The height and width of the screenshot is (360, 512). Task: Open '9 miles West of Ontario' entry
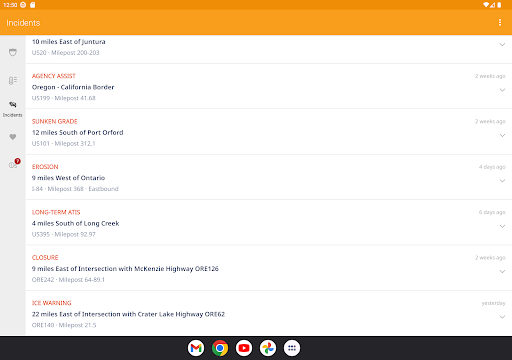tap(68, 178)
